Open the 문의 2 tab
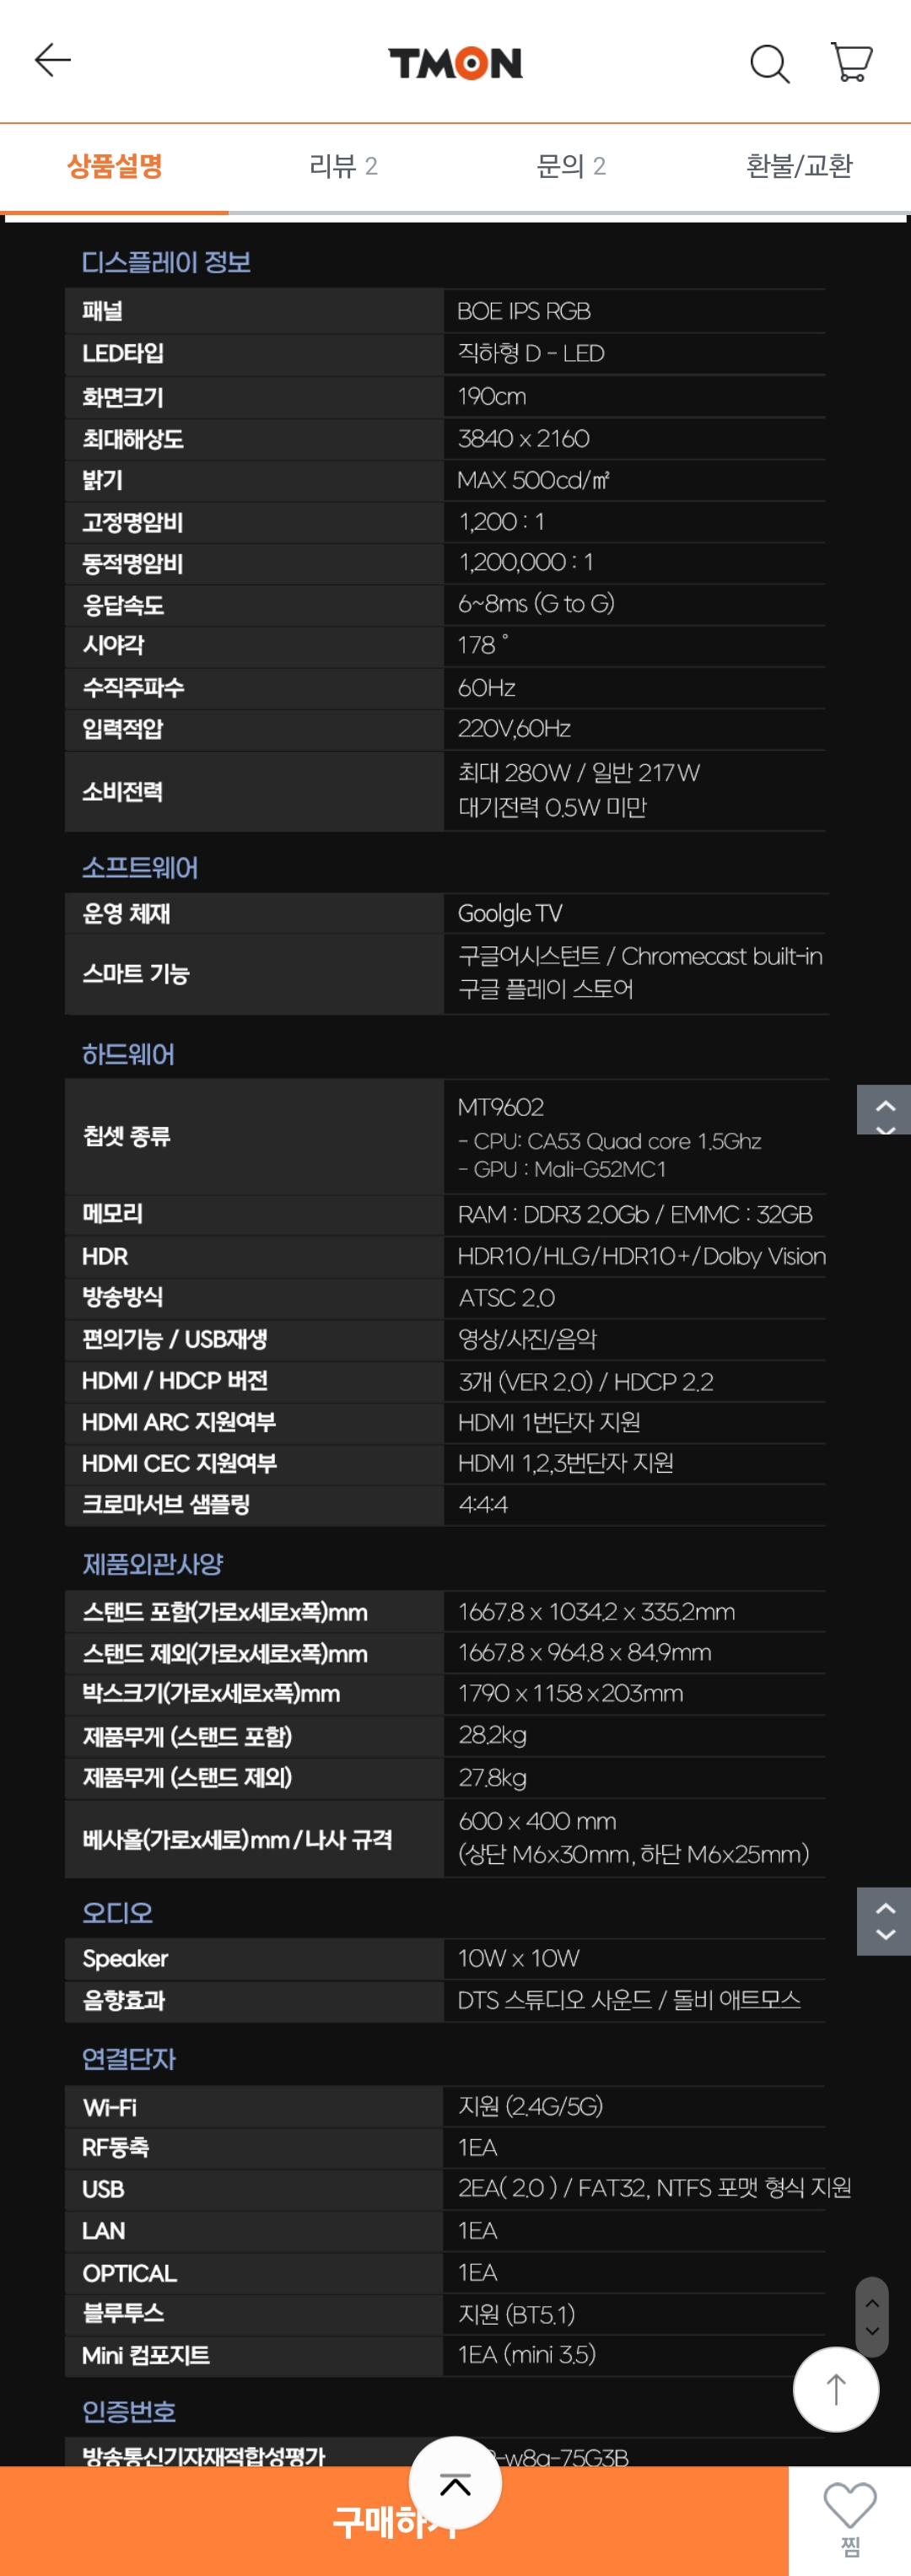Image resolution: width=911 pixels, height=2576 pixels. click(570, 166)
